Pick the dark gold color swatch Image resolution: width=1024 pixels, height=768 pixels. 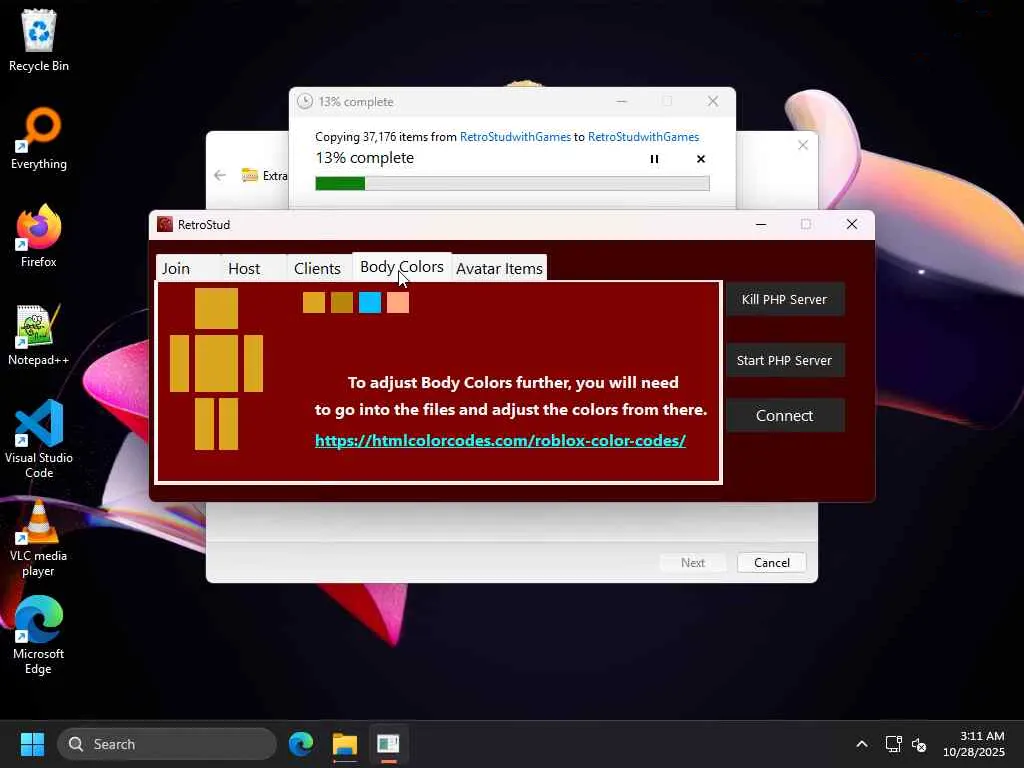coord(342,302)
